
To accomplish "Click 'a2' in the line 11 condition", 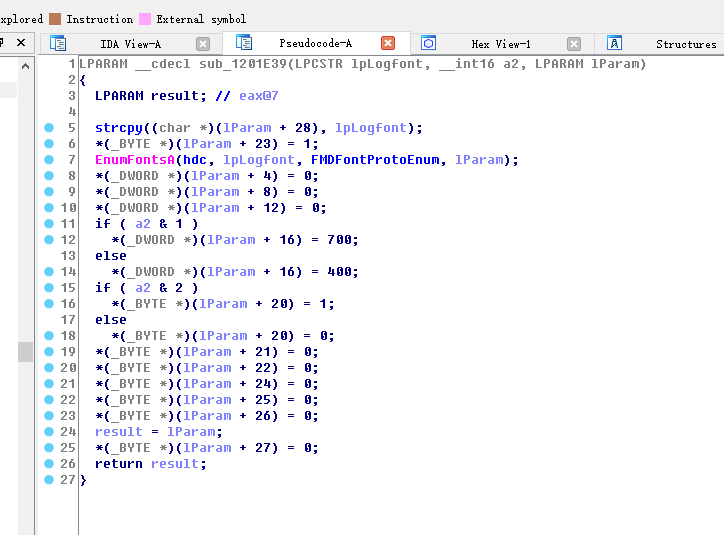I will 143,224.
